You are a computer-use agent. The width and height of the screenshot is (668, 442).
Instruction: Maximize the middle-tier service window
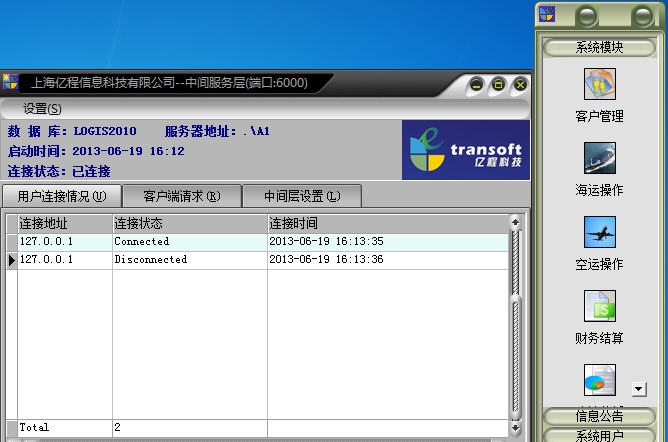tap(498, 85)
